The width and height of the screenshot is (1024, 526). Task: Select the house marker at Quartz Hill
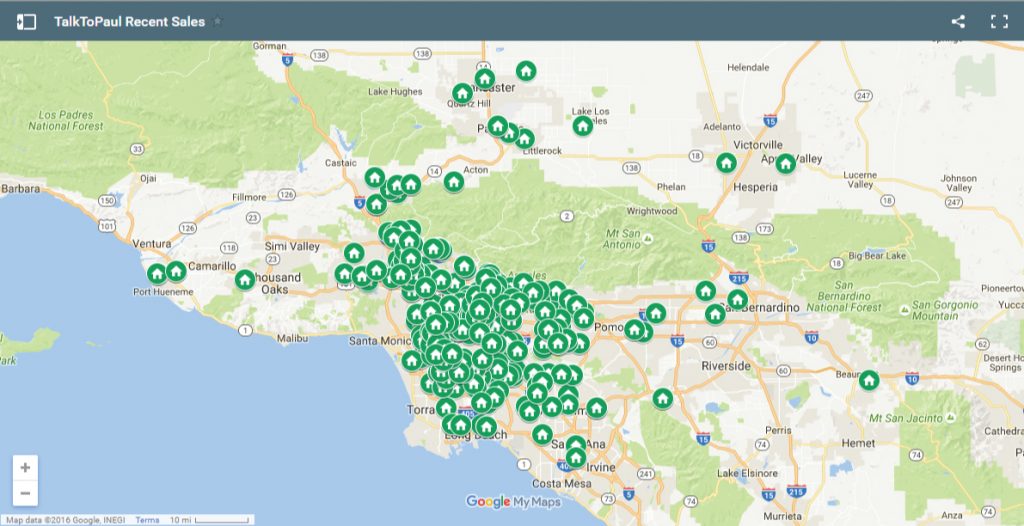[x=462, y=93]
